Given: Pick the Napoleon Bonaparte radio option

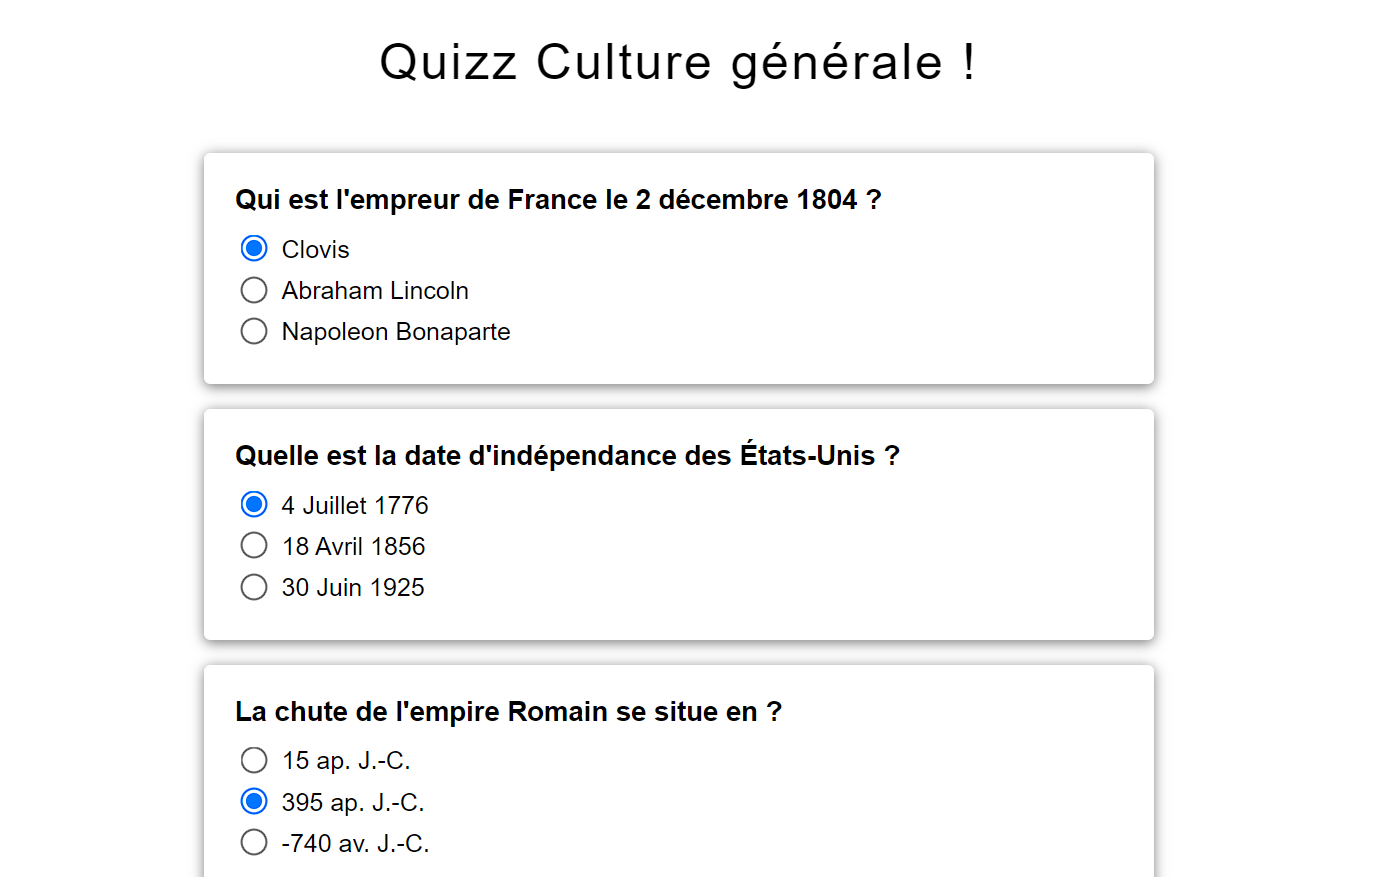Looking at the screenshot, I should (x=254, y=331).
